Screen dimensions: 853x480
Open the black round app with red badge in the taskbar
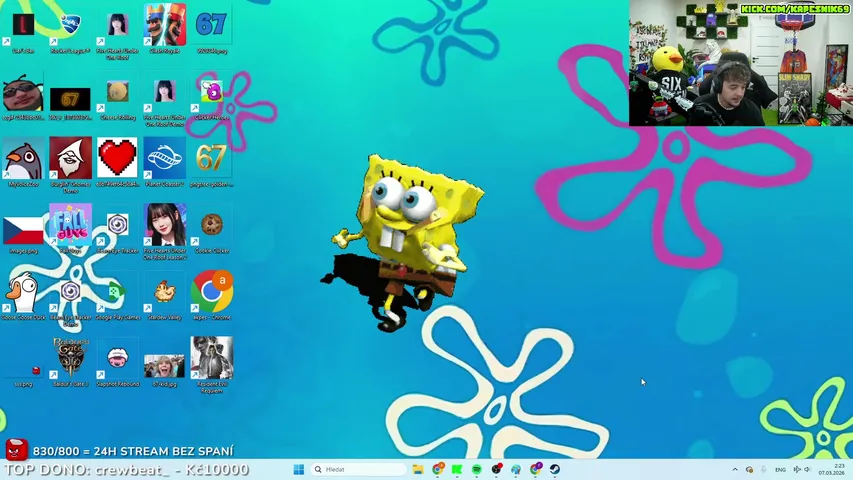pyautogui.click(x=496, y=469)
